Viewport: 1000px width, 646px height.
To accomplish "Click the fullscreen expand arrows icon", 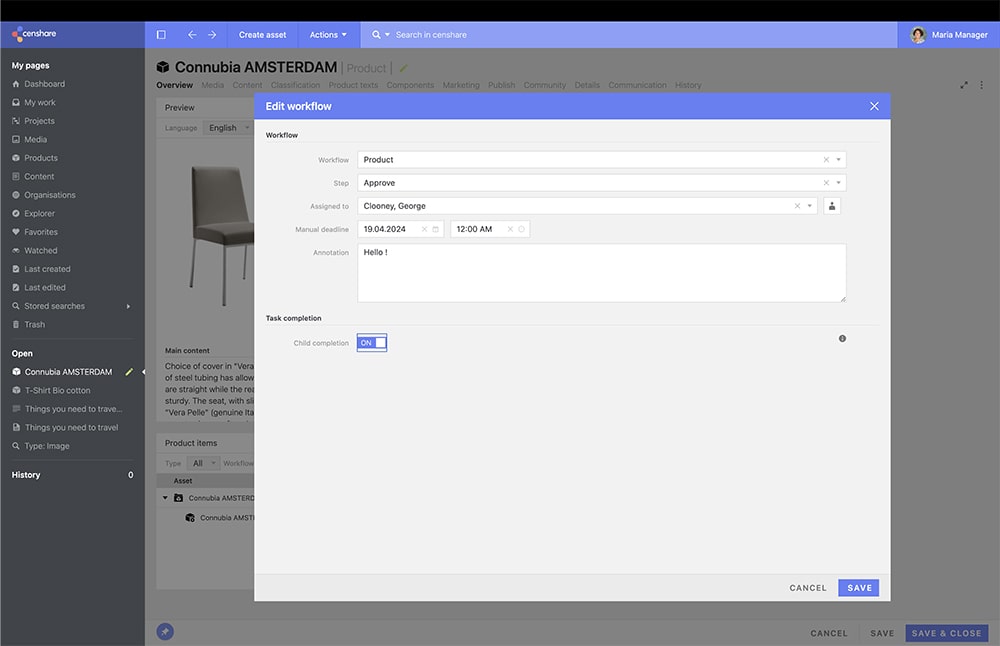I will coord(964,85).
